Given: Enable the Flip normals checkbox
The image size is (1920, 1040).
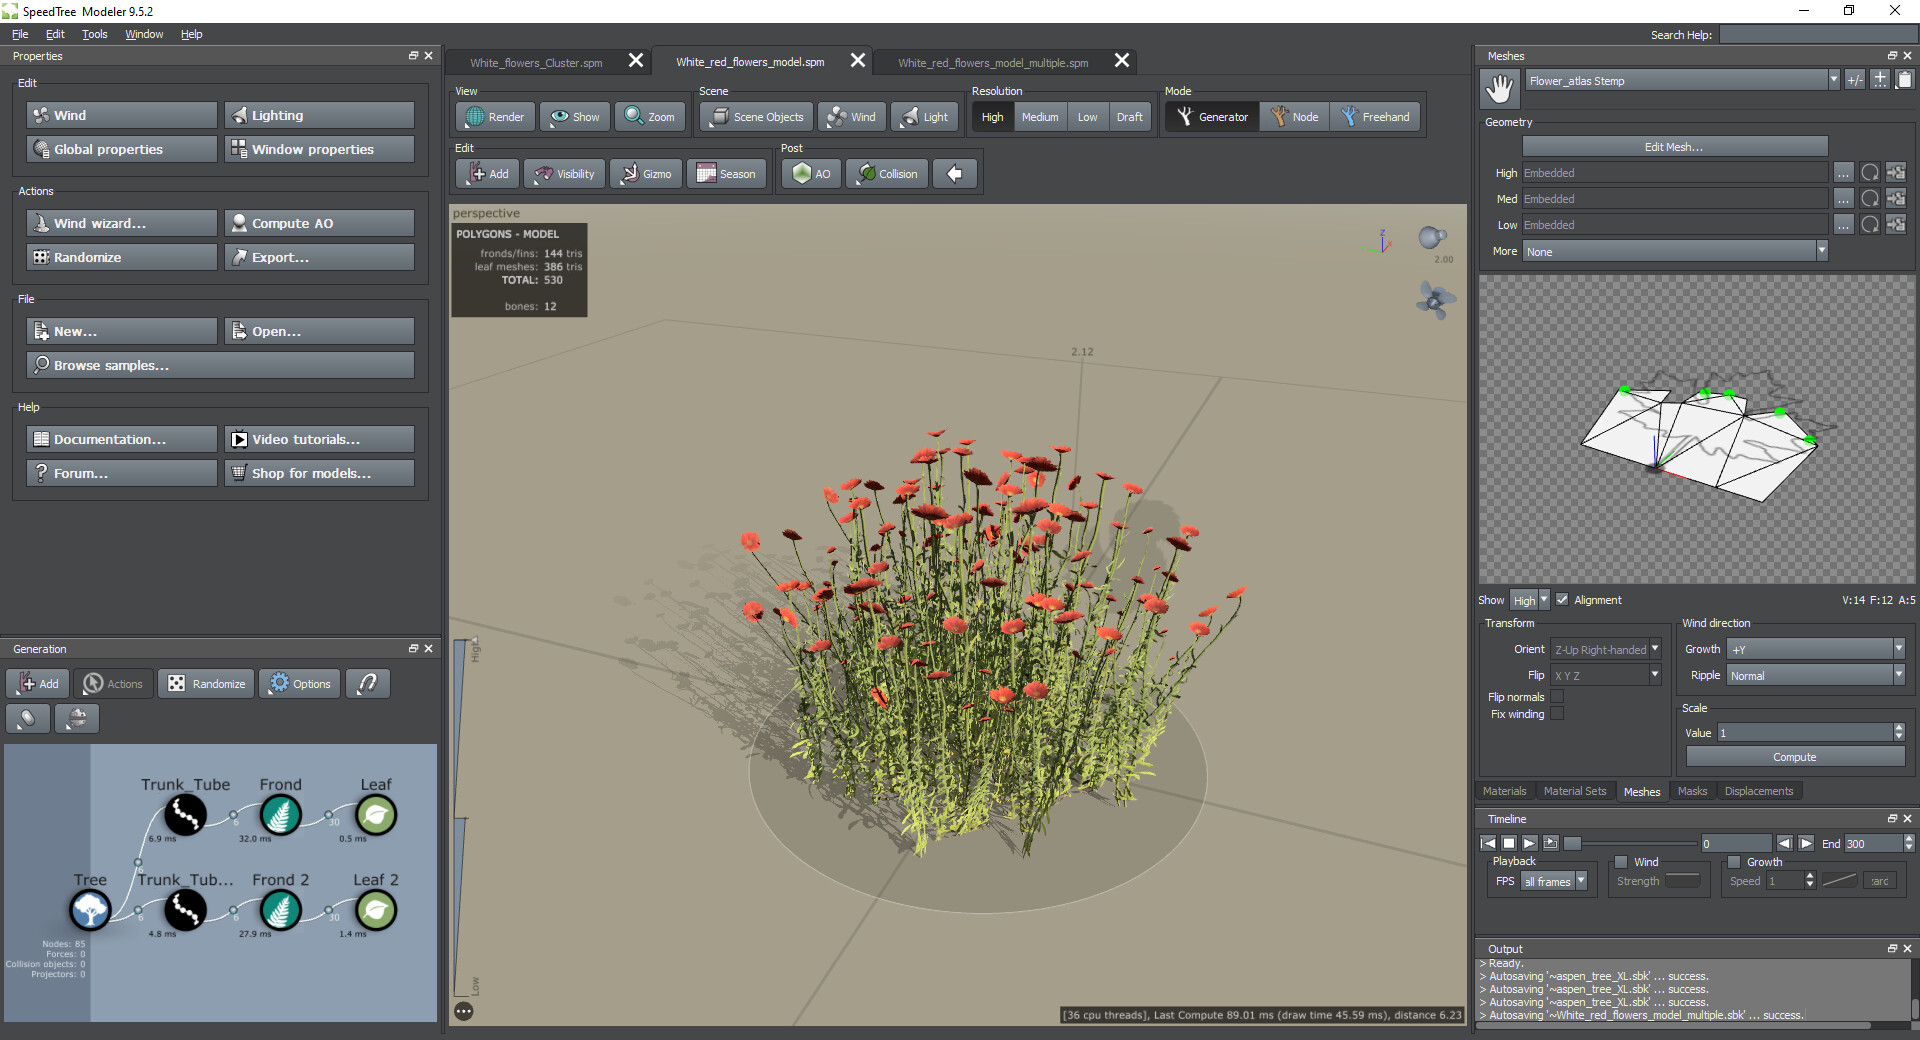Looking at the screenshot, I should click(x=1557, y=697).
